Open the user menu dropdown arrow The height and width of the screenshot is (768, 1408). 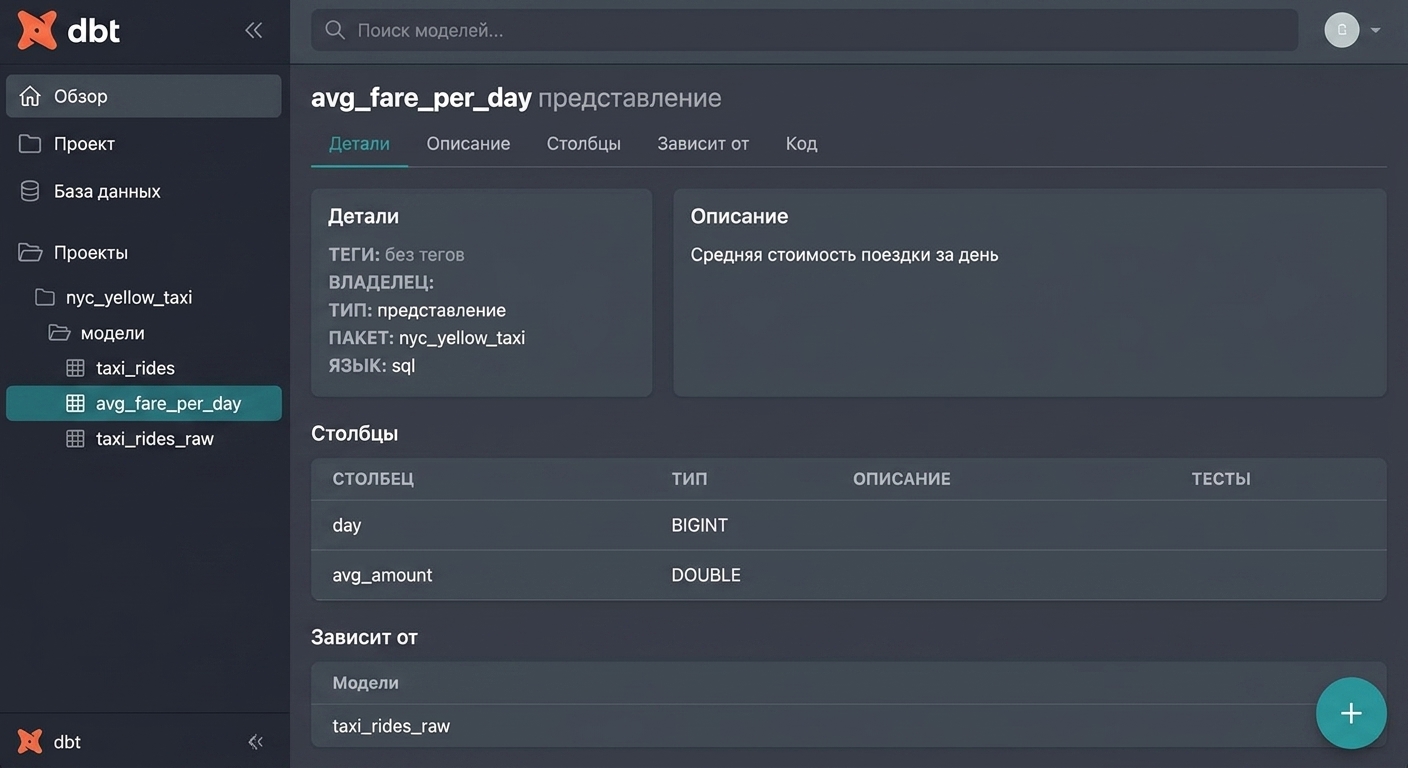1375,30
